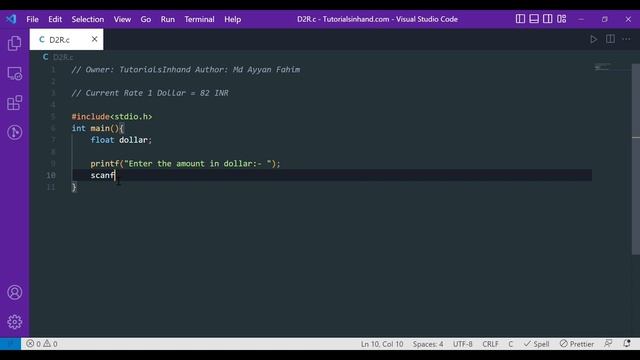Close the D2R.c editor tab
Viewport: 640px width, 360px height.
pyautogui.click(x=94, y=39)
